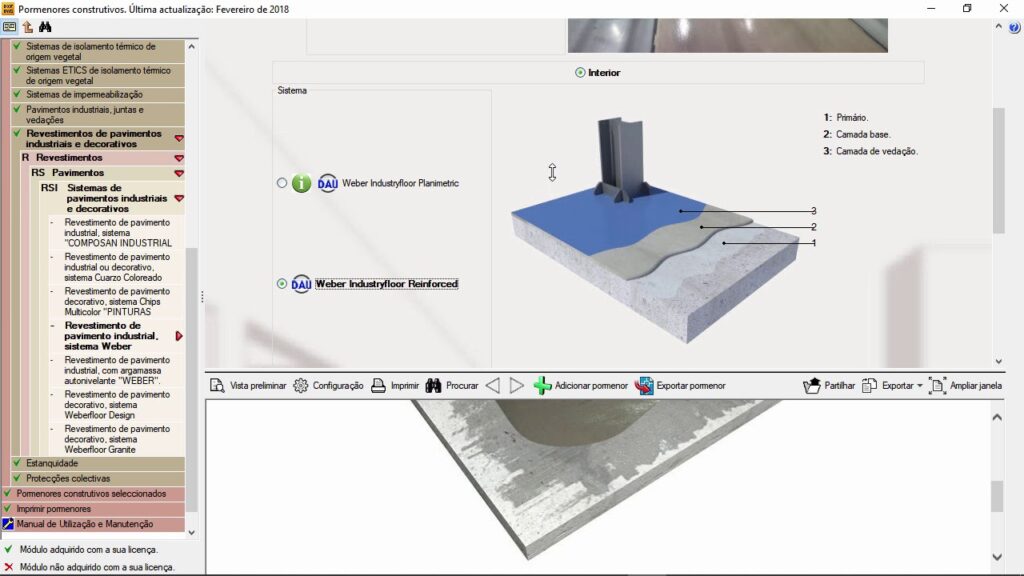Image resolution: width=1024 pixels, height=576 pixels.
Task: Open Manual de Utilização e Manutenção
Action: point(85,524)
